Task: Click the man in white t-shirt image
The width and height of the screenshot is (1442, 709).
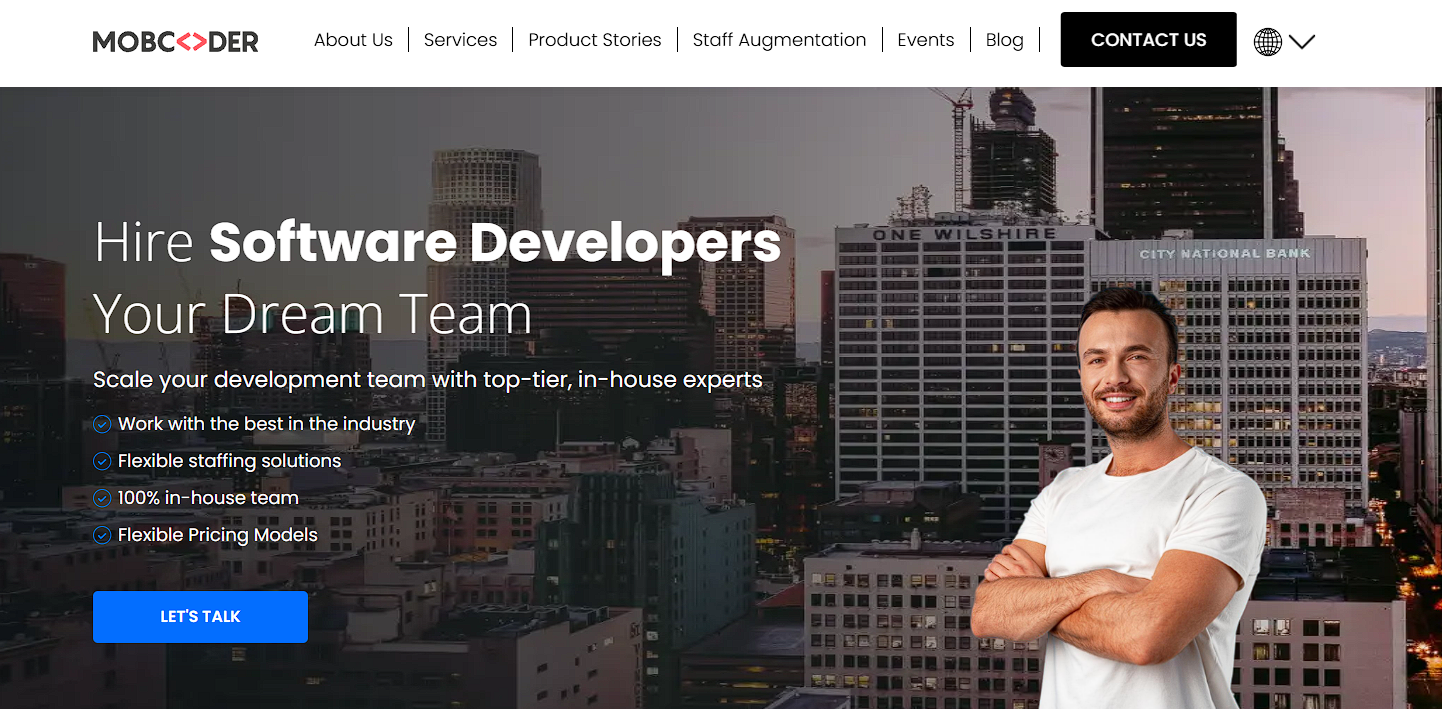Action: [x=1120, y=498]
